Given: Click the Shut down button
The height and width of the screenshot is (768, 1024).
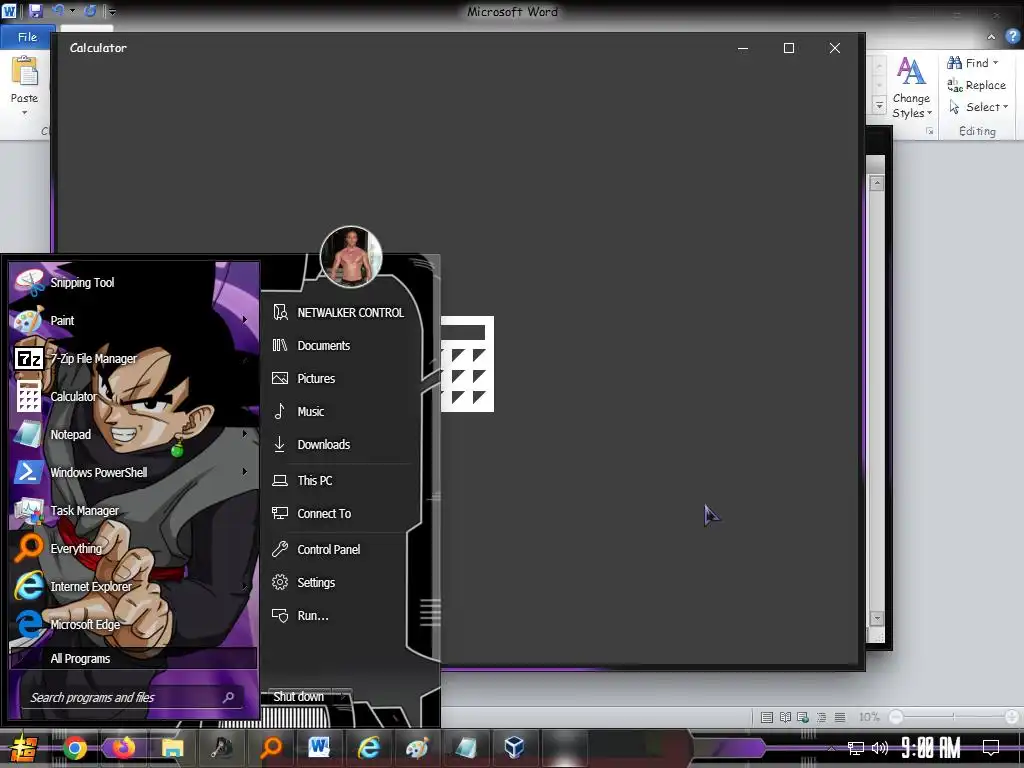Looking at the screenshot, I should [x=298, y=697].
